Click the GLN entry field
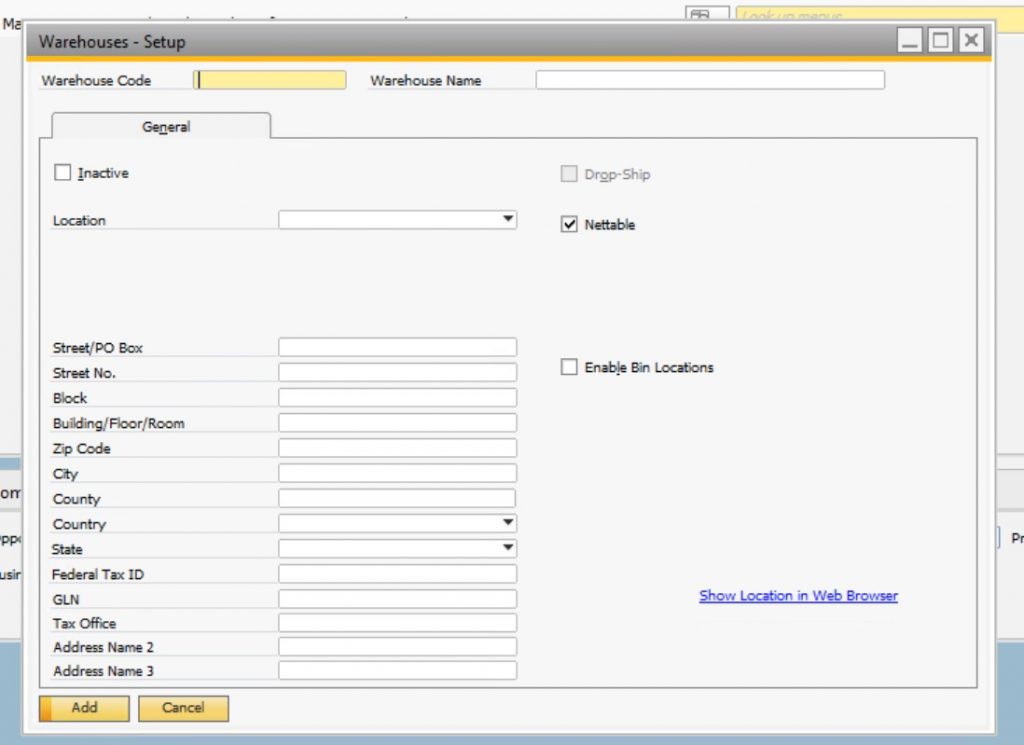This screenshot has width=1024, height=745. (x=397, y=597)
